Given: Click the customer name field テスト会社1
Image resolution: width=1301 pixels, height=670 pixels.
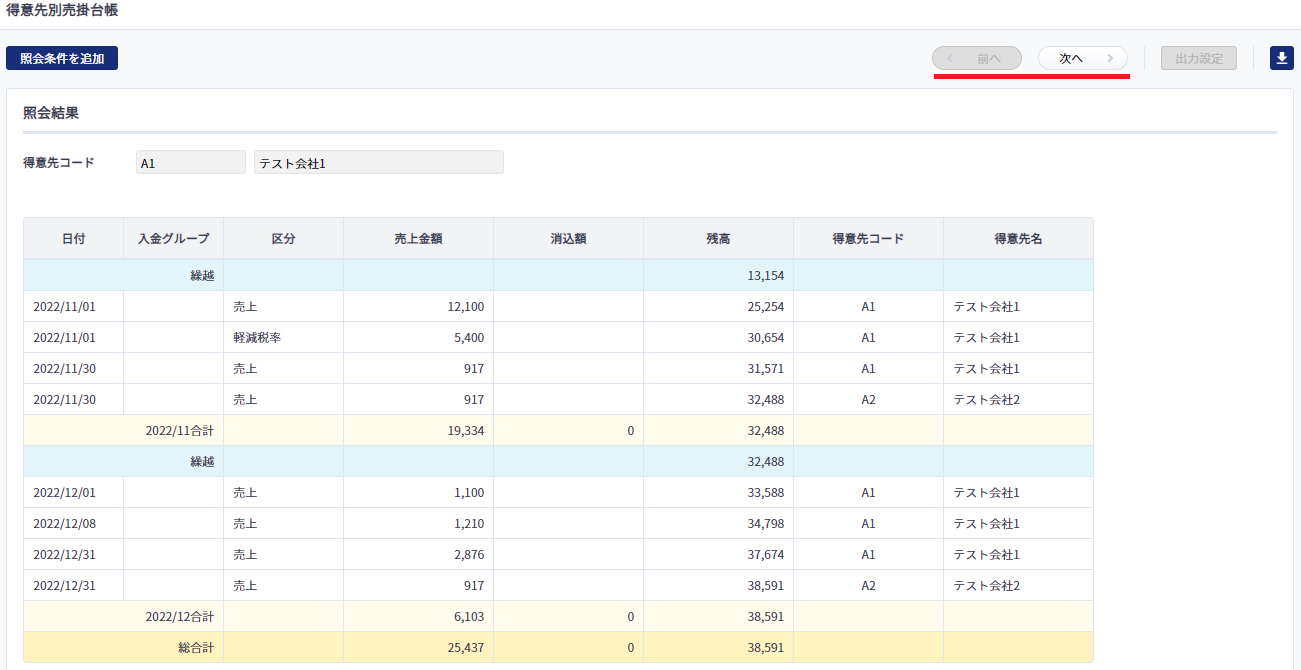Looking at the screenshot, I should coord(379,162).
